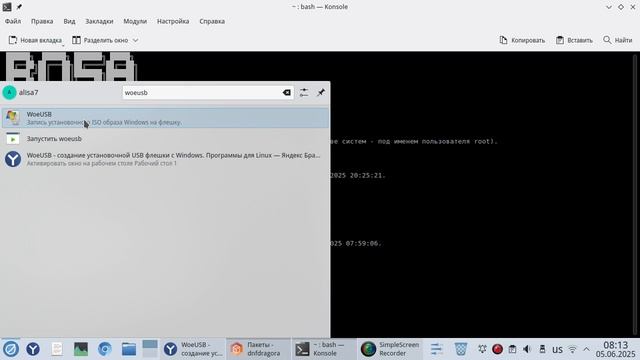Screen dimensions: 640x360
Task: Open the notifications tray icon
Action: (482, 349)
